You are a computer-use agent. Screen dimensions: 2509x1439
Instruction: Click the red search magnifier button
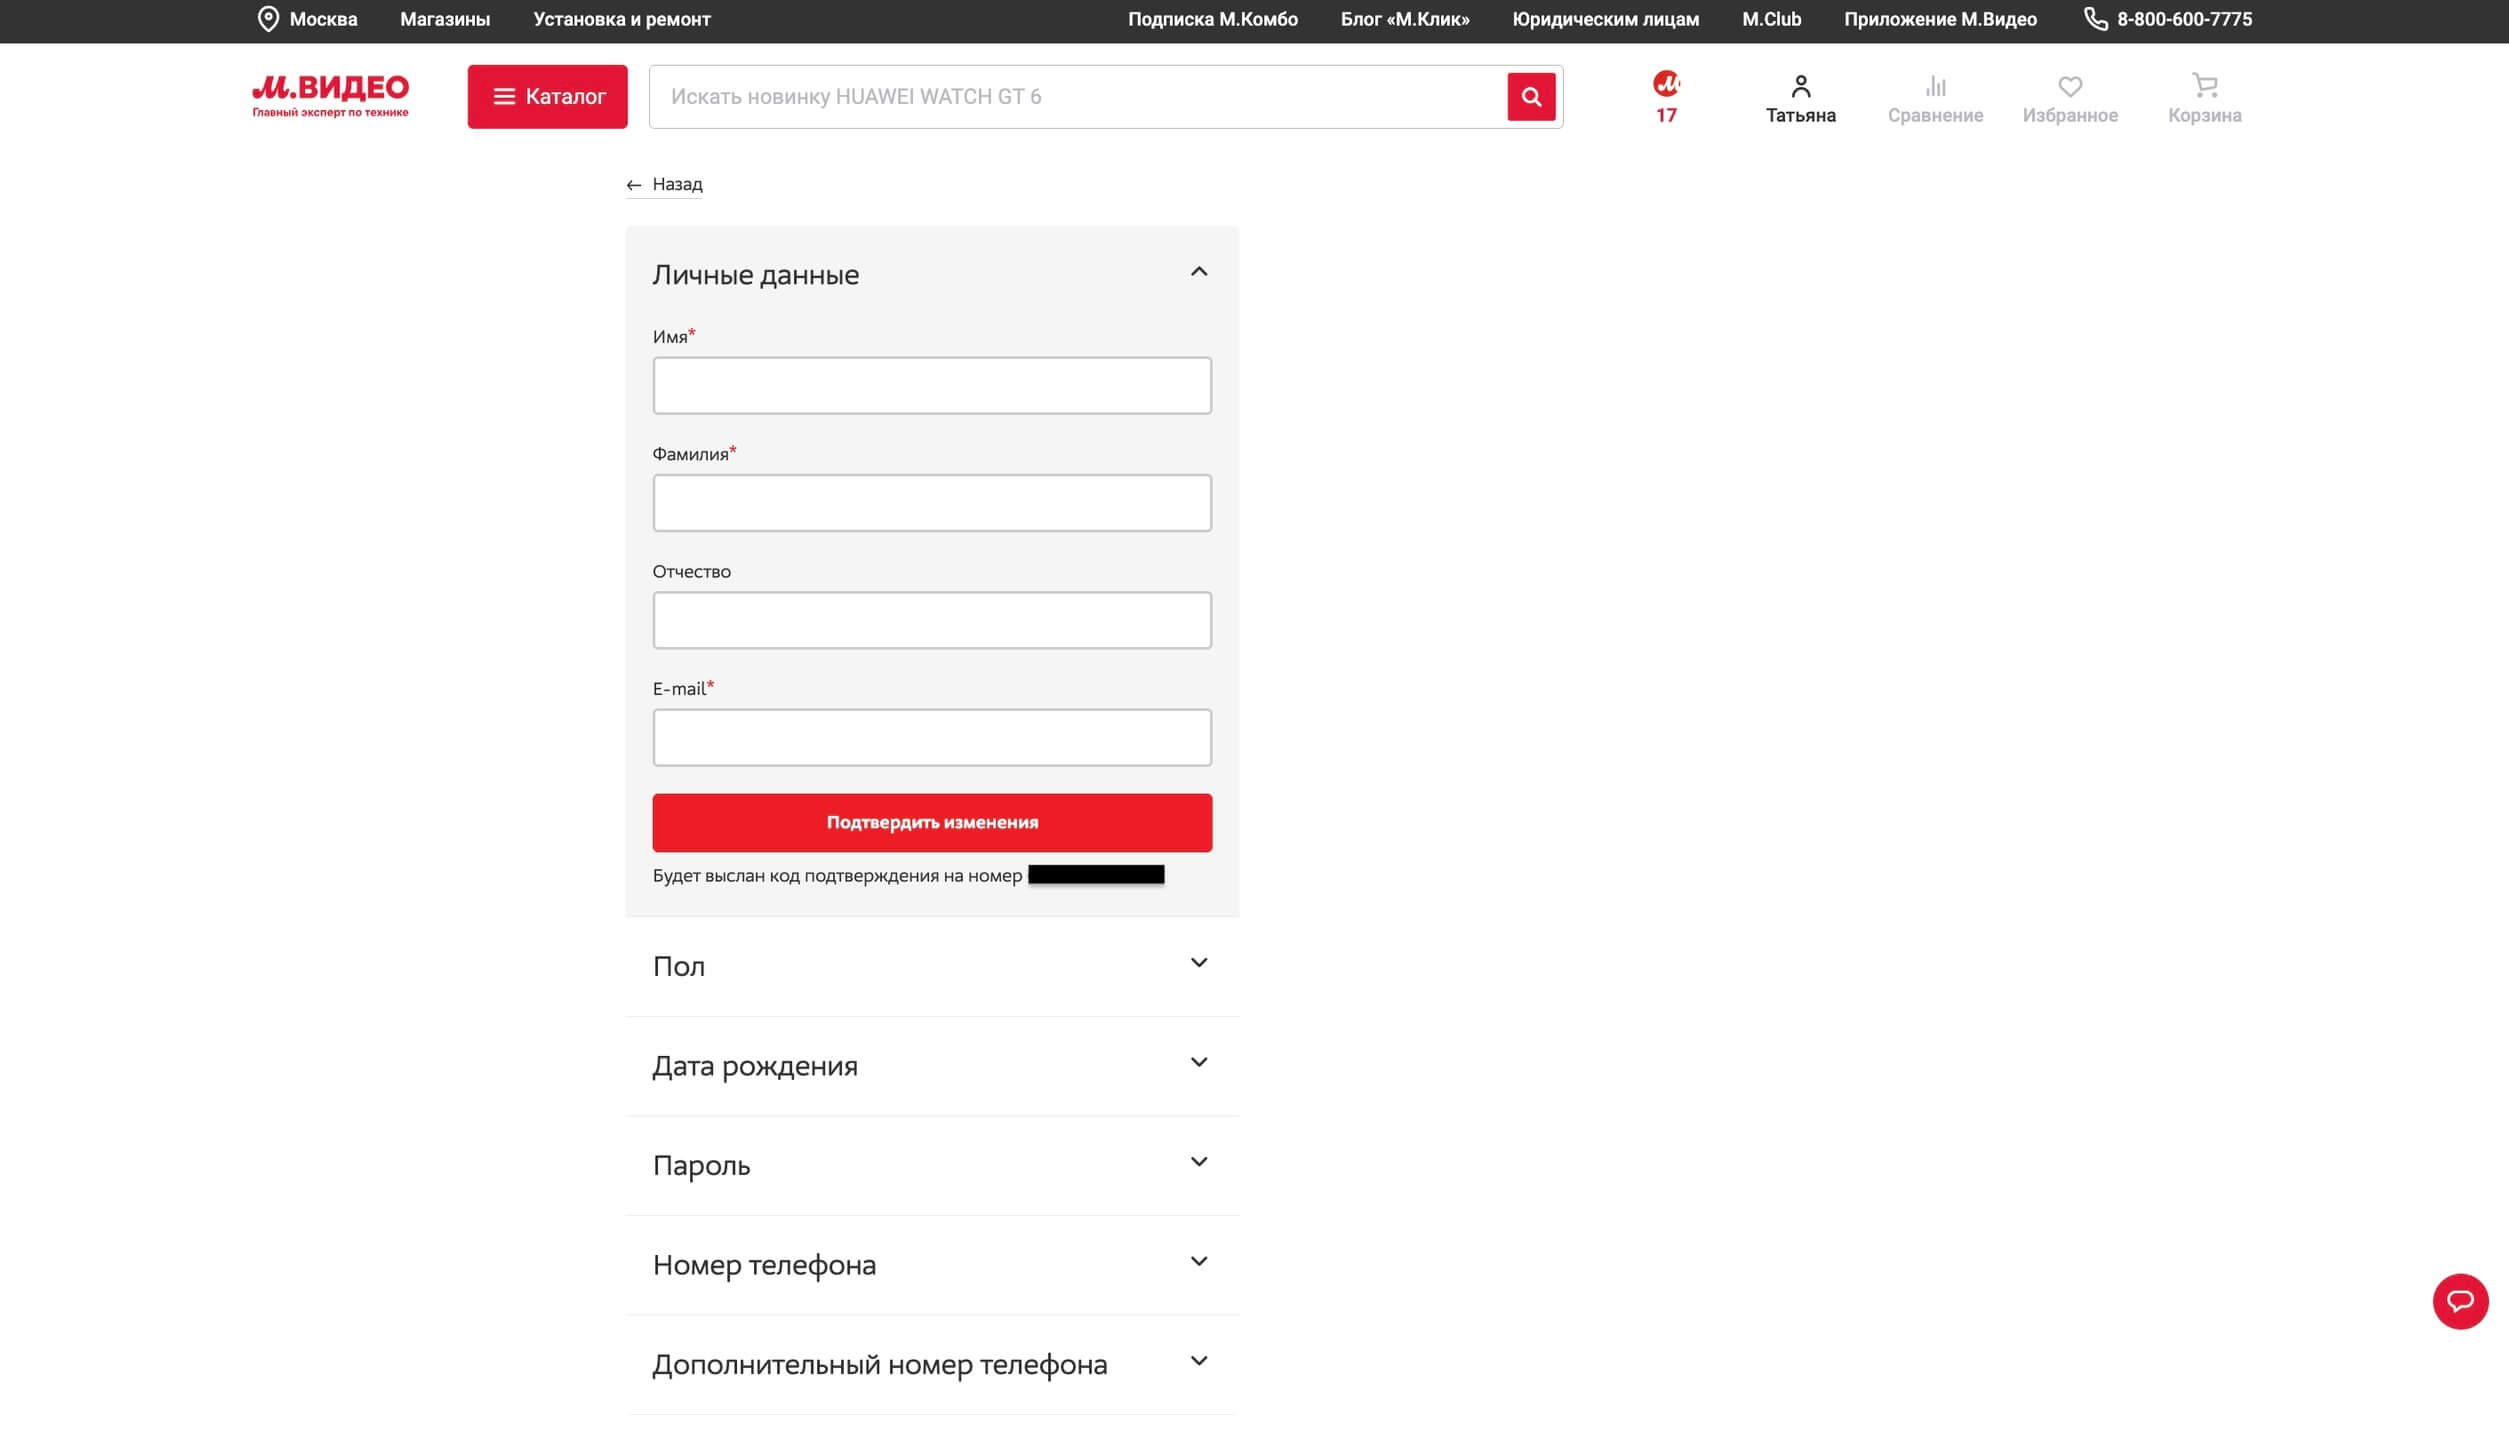1530,97
